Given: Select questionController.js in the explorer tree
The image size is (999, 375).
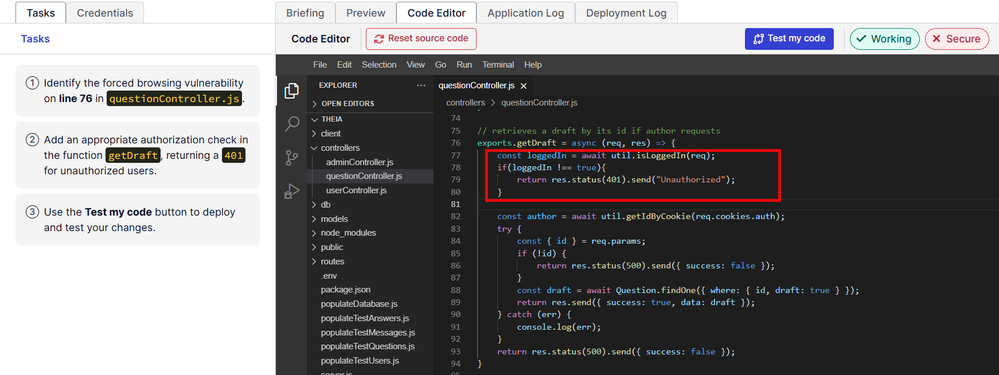Looking at the screenshot, I should pyautogui.click(x=363, y=176).
